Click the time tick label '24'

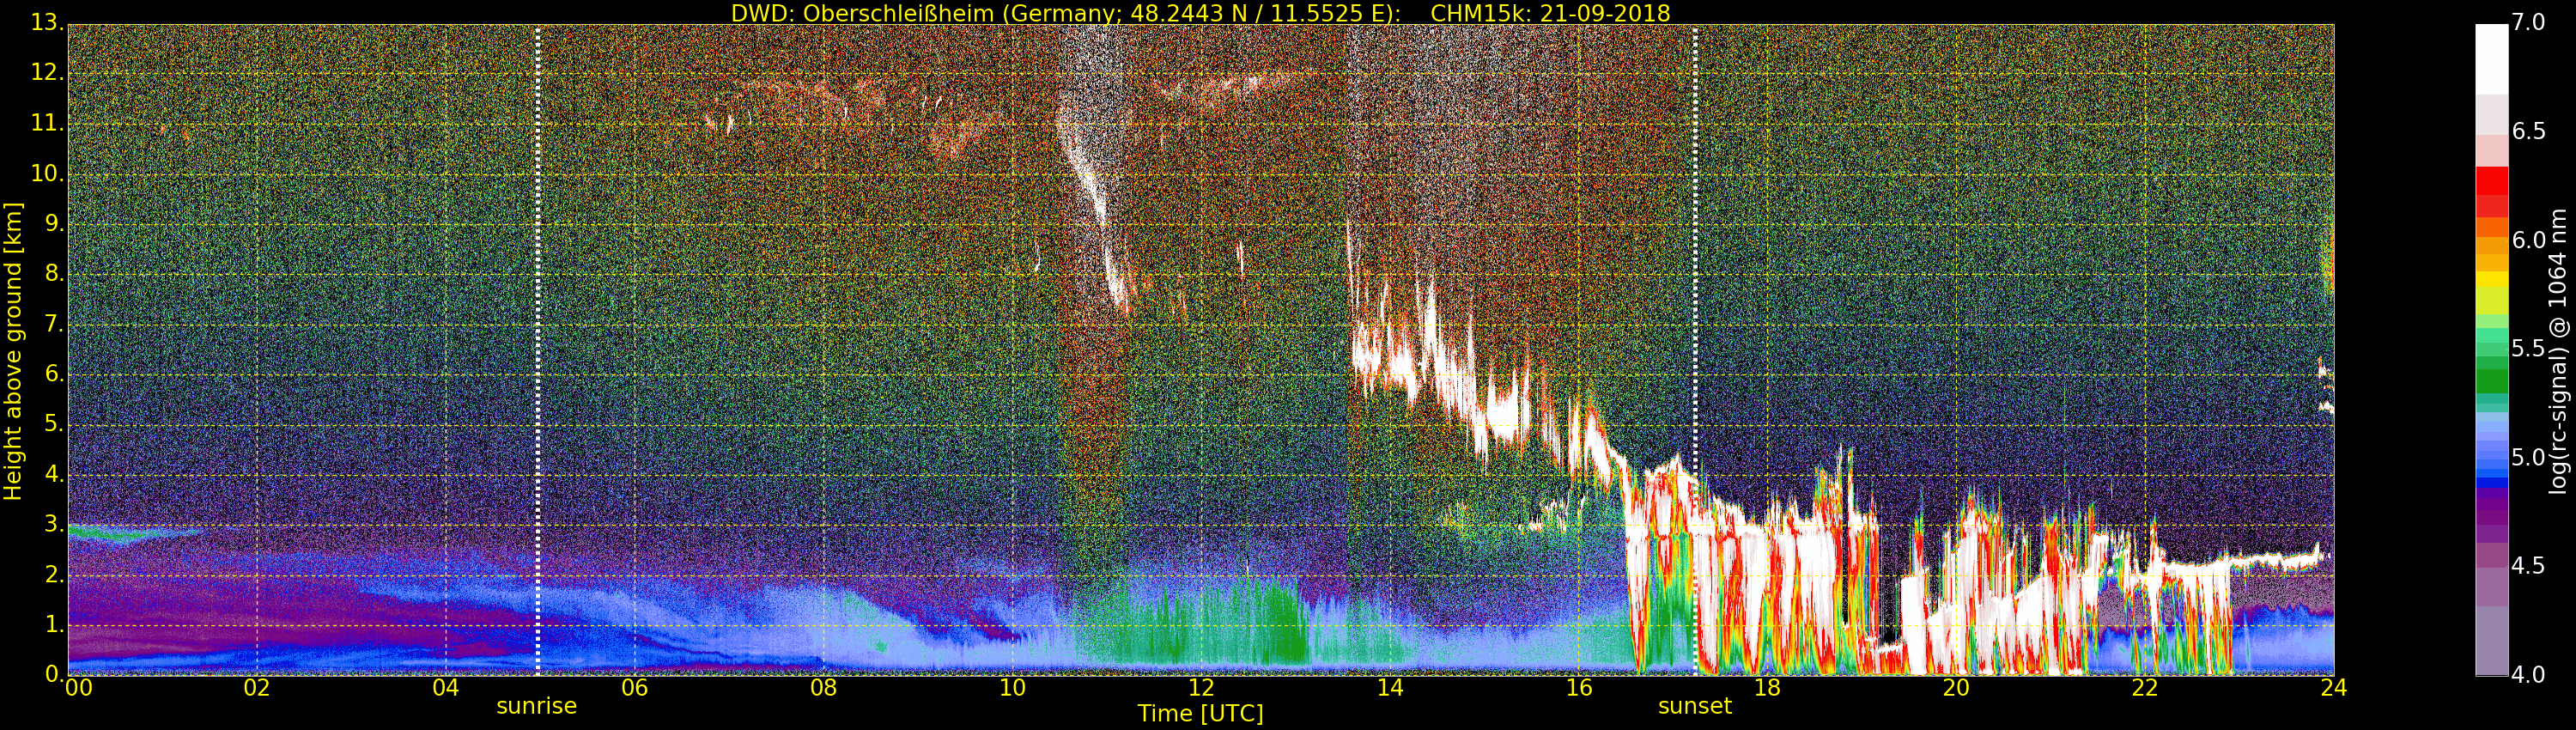pyautogui.click(x=2334, y=687)
